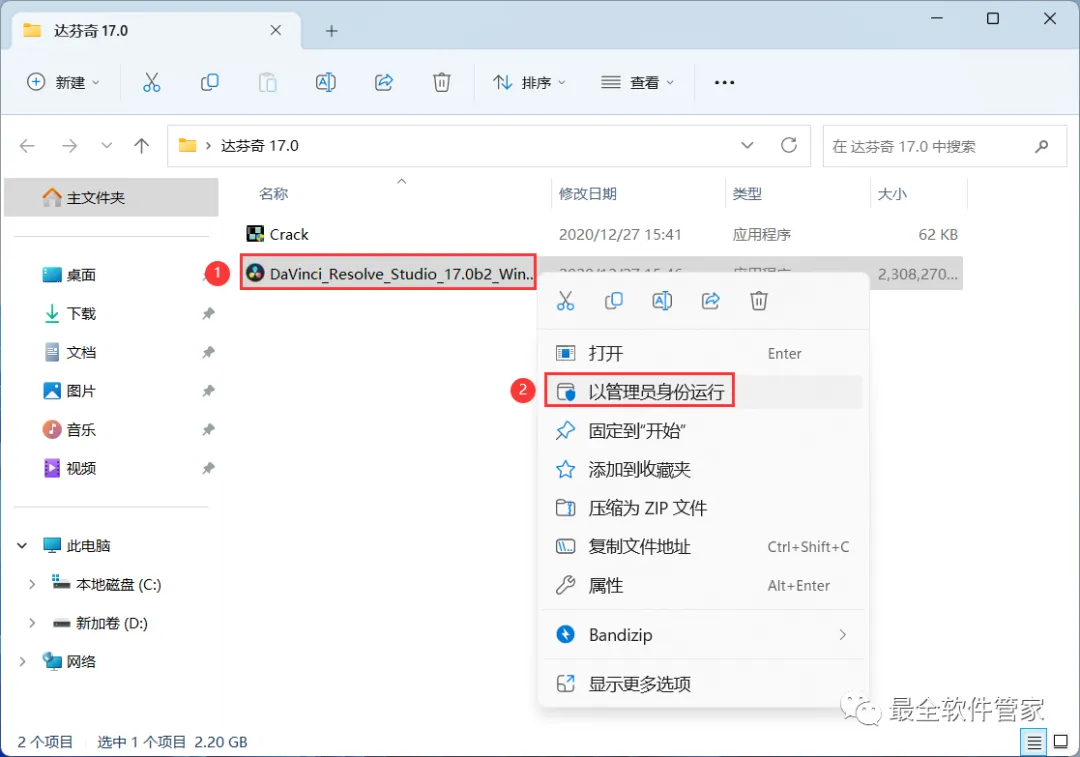Switch to details view in the status bar
The height and width of the screenshot is (757, 1080).
[1034, 742]
